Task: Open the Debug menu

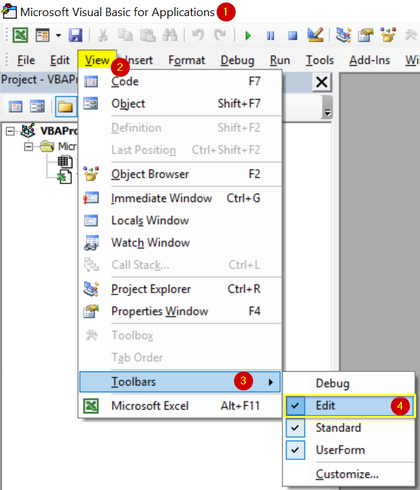Action: click(237, 60)
